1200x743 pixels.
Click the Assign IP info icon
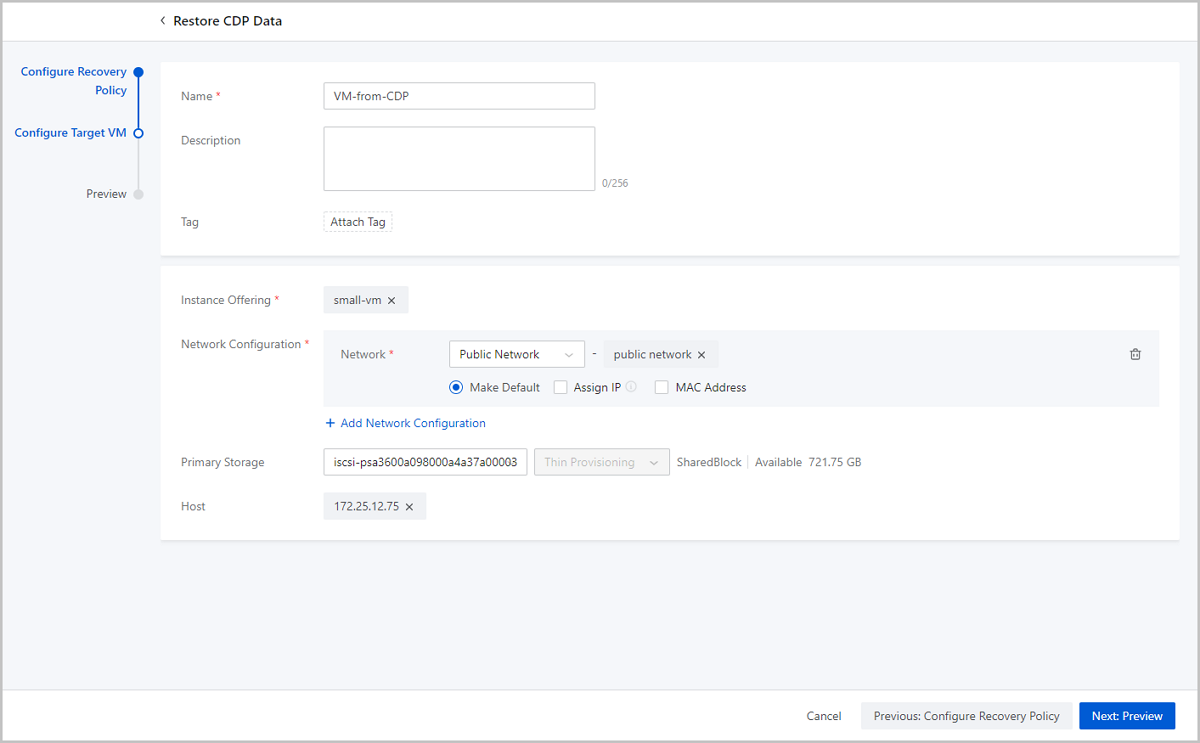click(x=631, y=388)
